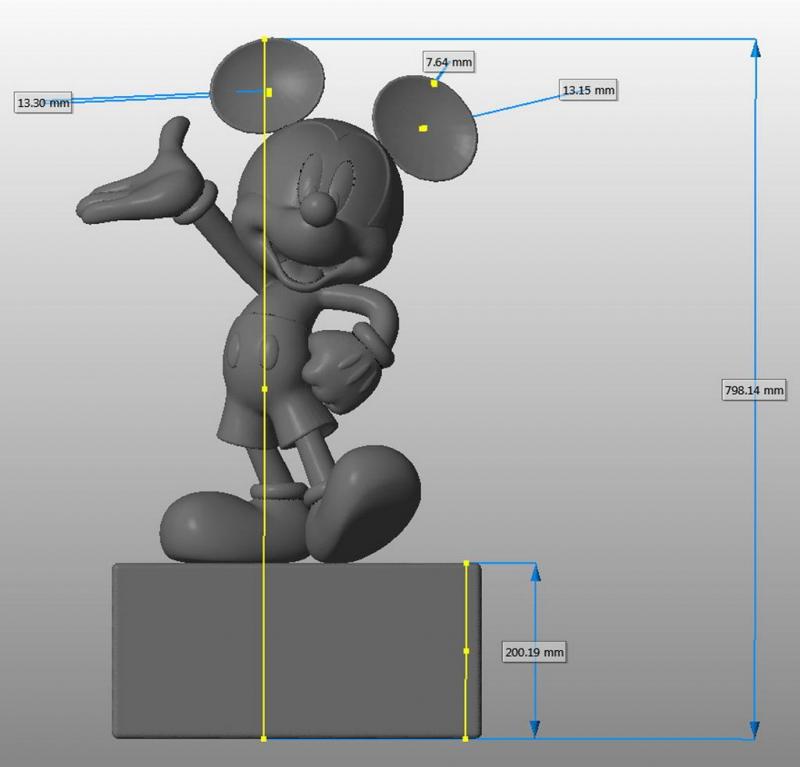Click the 13.30 mm measurement label

[44, 102]
